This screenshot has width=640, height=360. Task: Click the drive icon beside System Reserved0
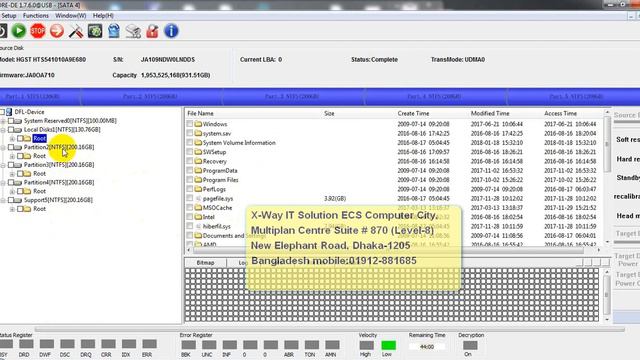pyautogui.click(x=18, y=121)
